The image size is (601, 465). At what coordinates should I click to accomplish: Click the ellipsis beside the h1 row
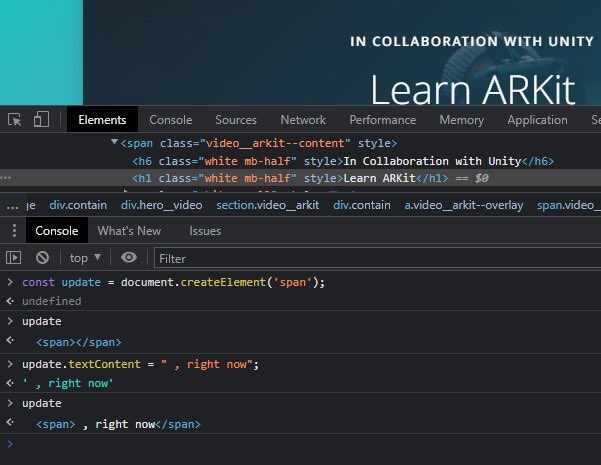6,178
